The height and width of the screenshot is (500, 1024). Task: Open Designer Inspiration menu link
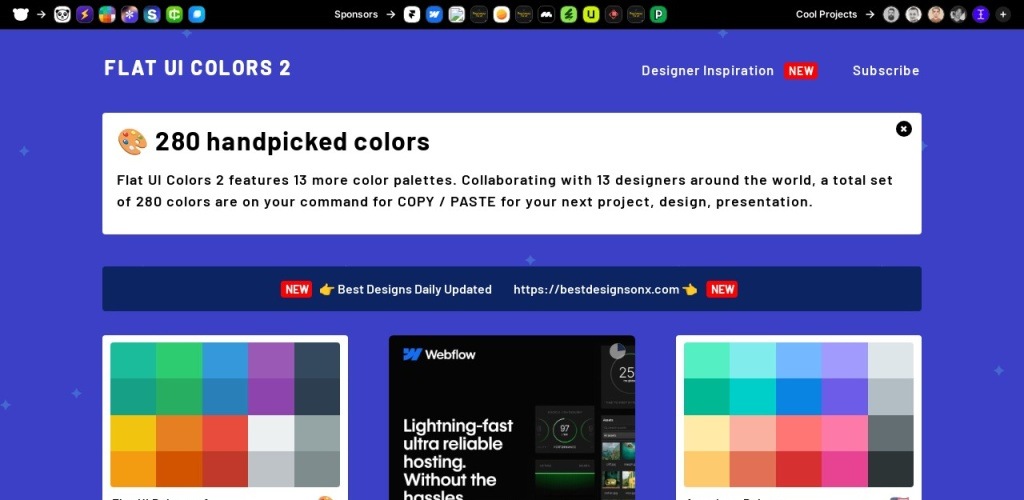[x=707, y=71]
